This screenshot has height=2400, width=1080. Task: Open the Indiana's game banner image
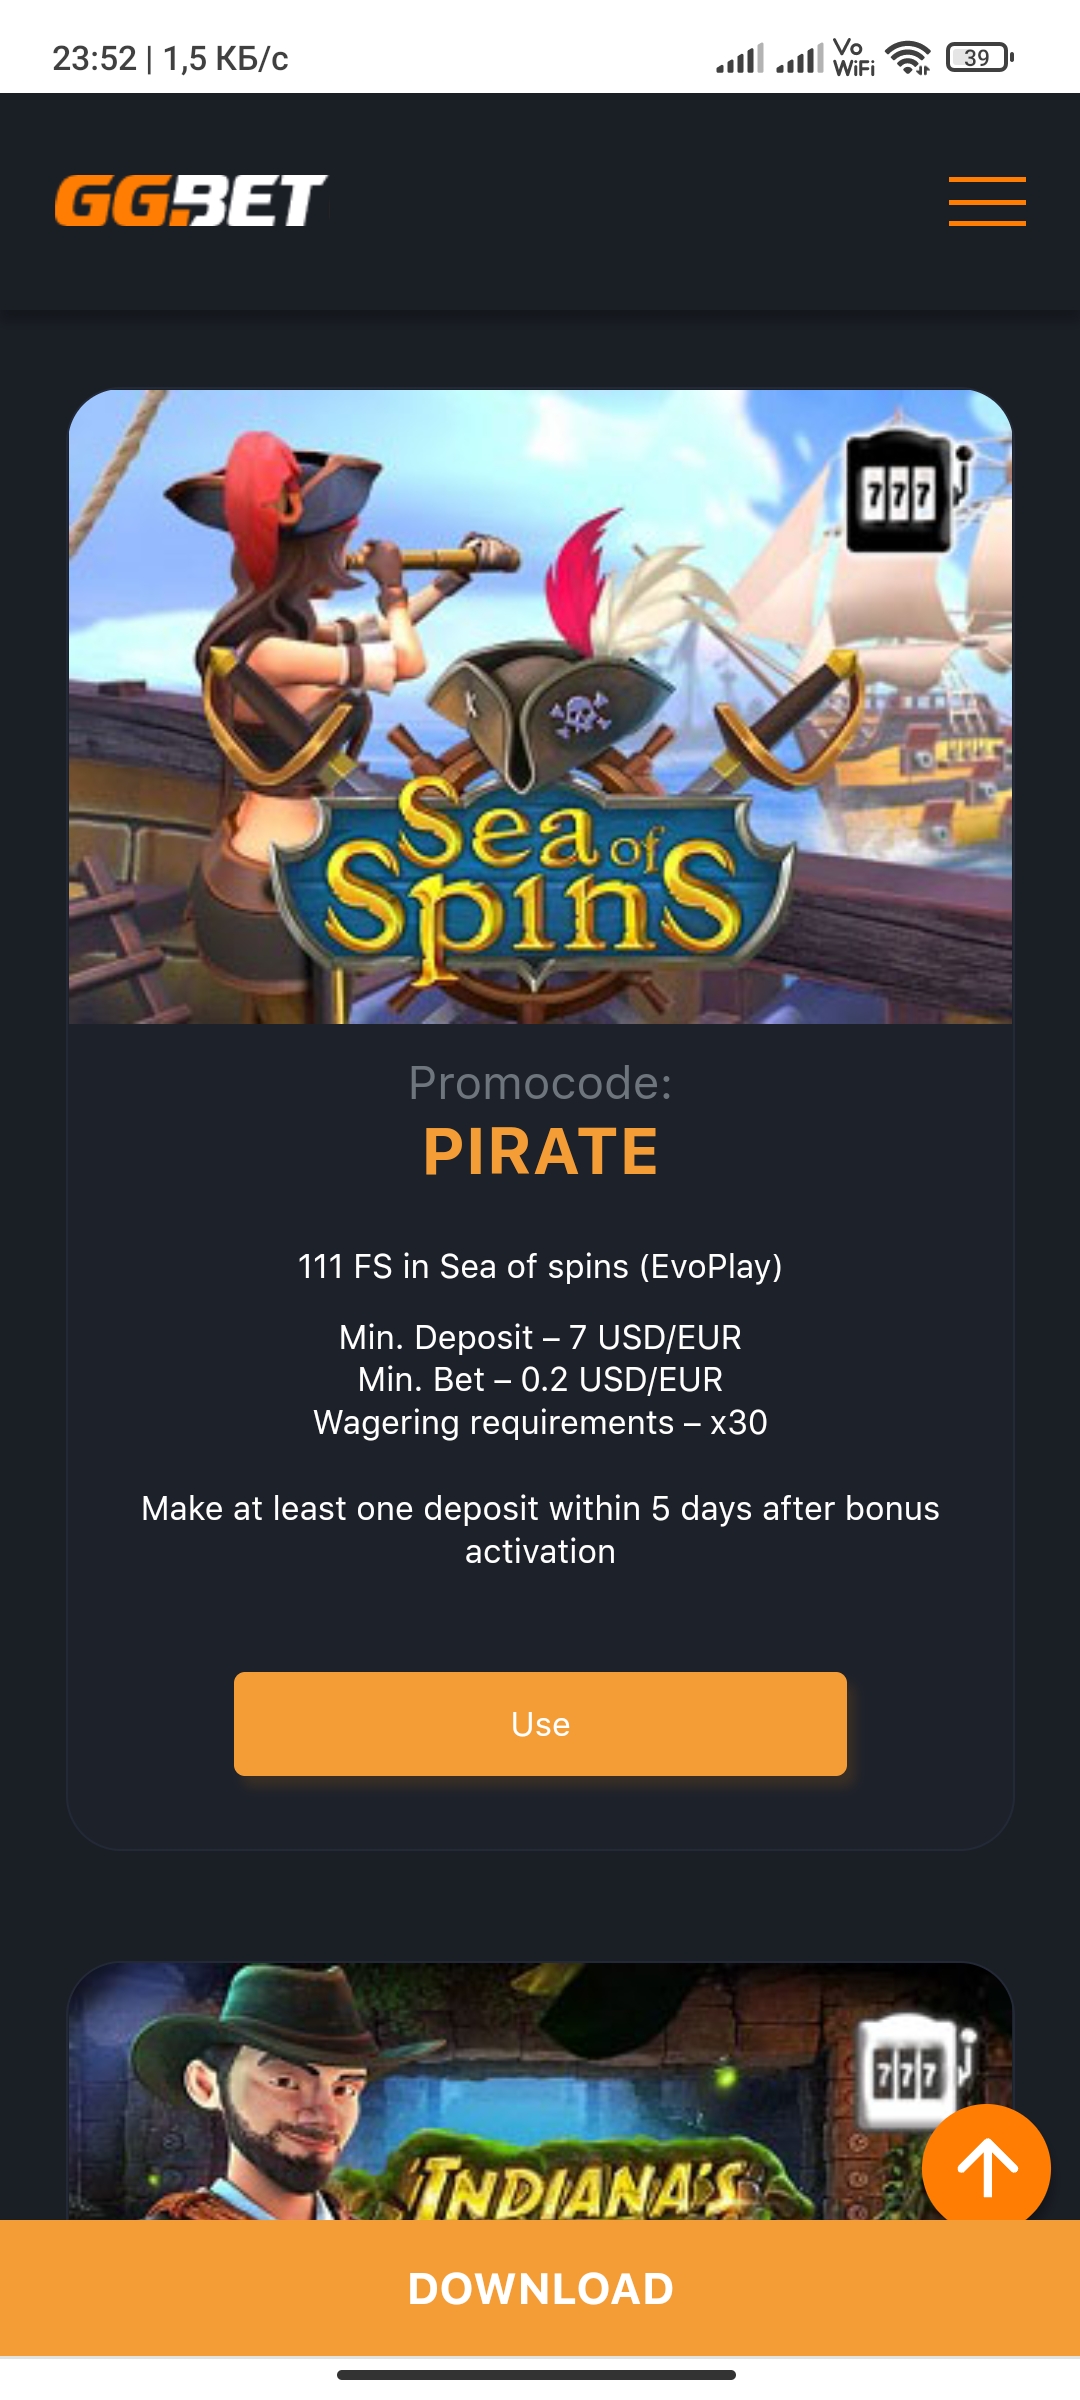tap(540, 2091)
